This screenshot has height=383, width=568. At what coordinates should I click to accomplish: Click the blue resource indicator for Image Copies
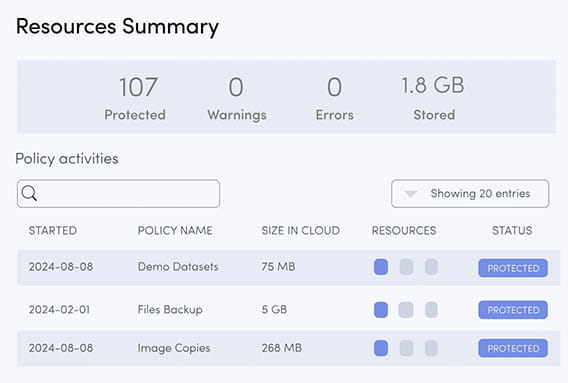[x=381, y=348]
